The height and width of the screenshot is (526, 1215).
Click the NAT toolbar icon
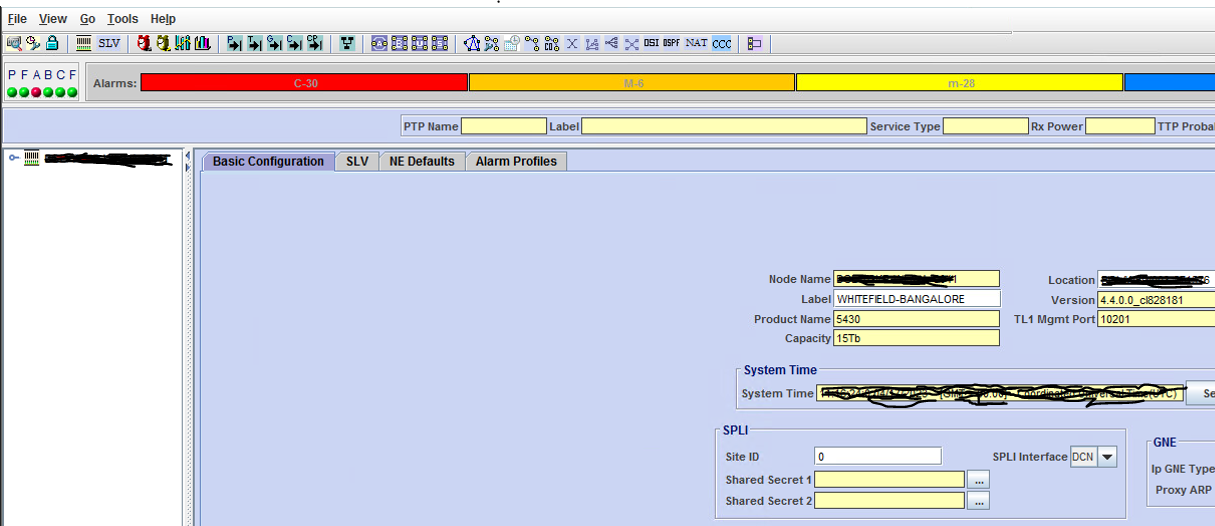tap(696, 43)
